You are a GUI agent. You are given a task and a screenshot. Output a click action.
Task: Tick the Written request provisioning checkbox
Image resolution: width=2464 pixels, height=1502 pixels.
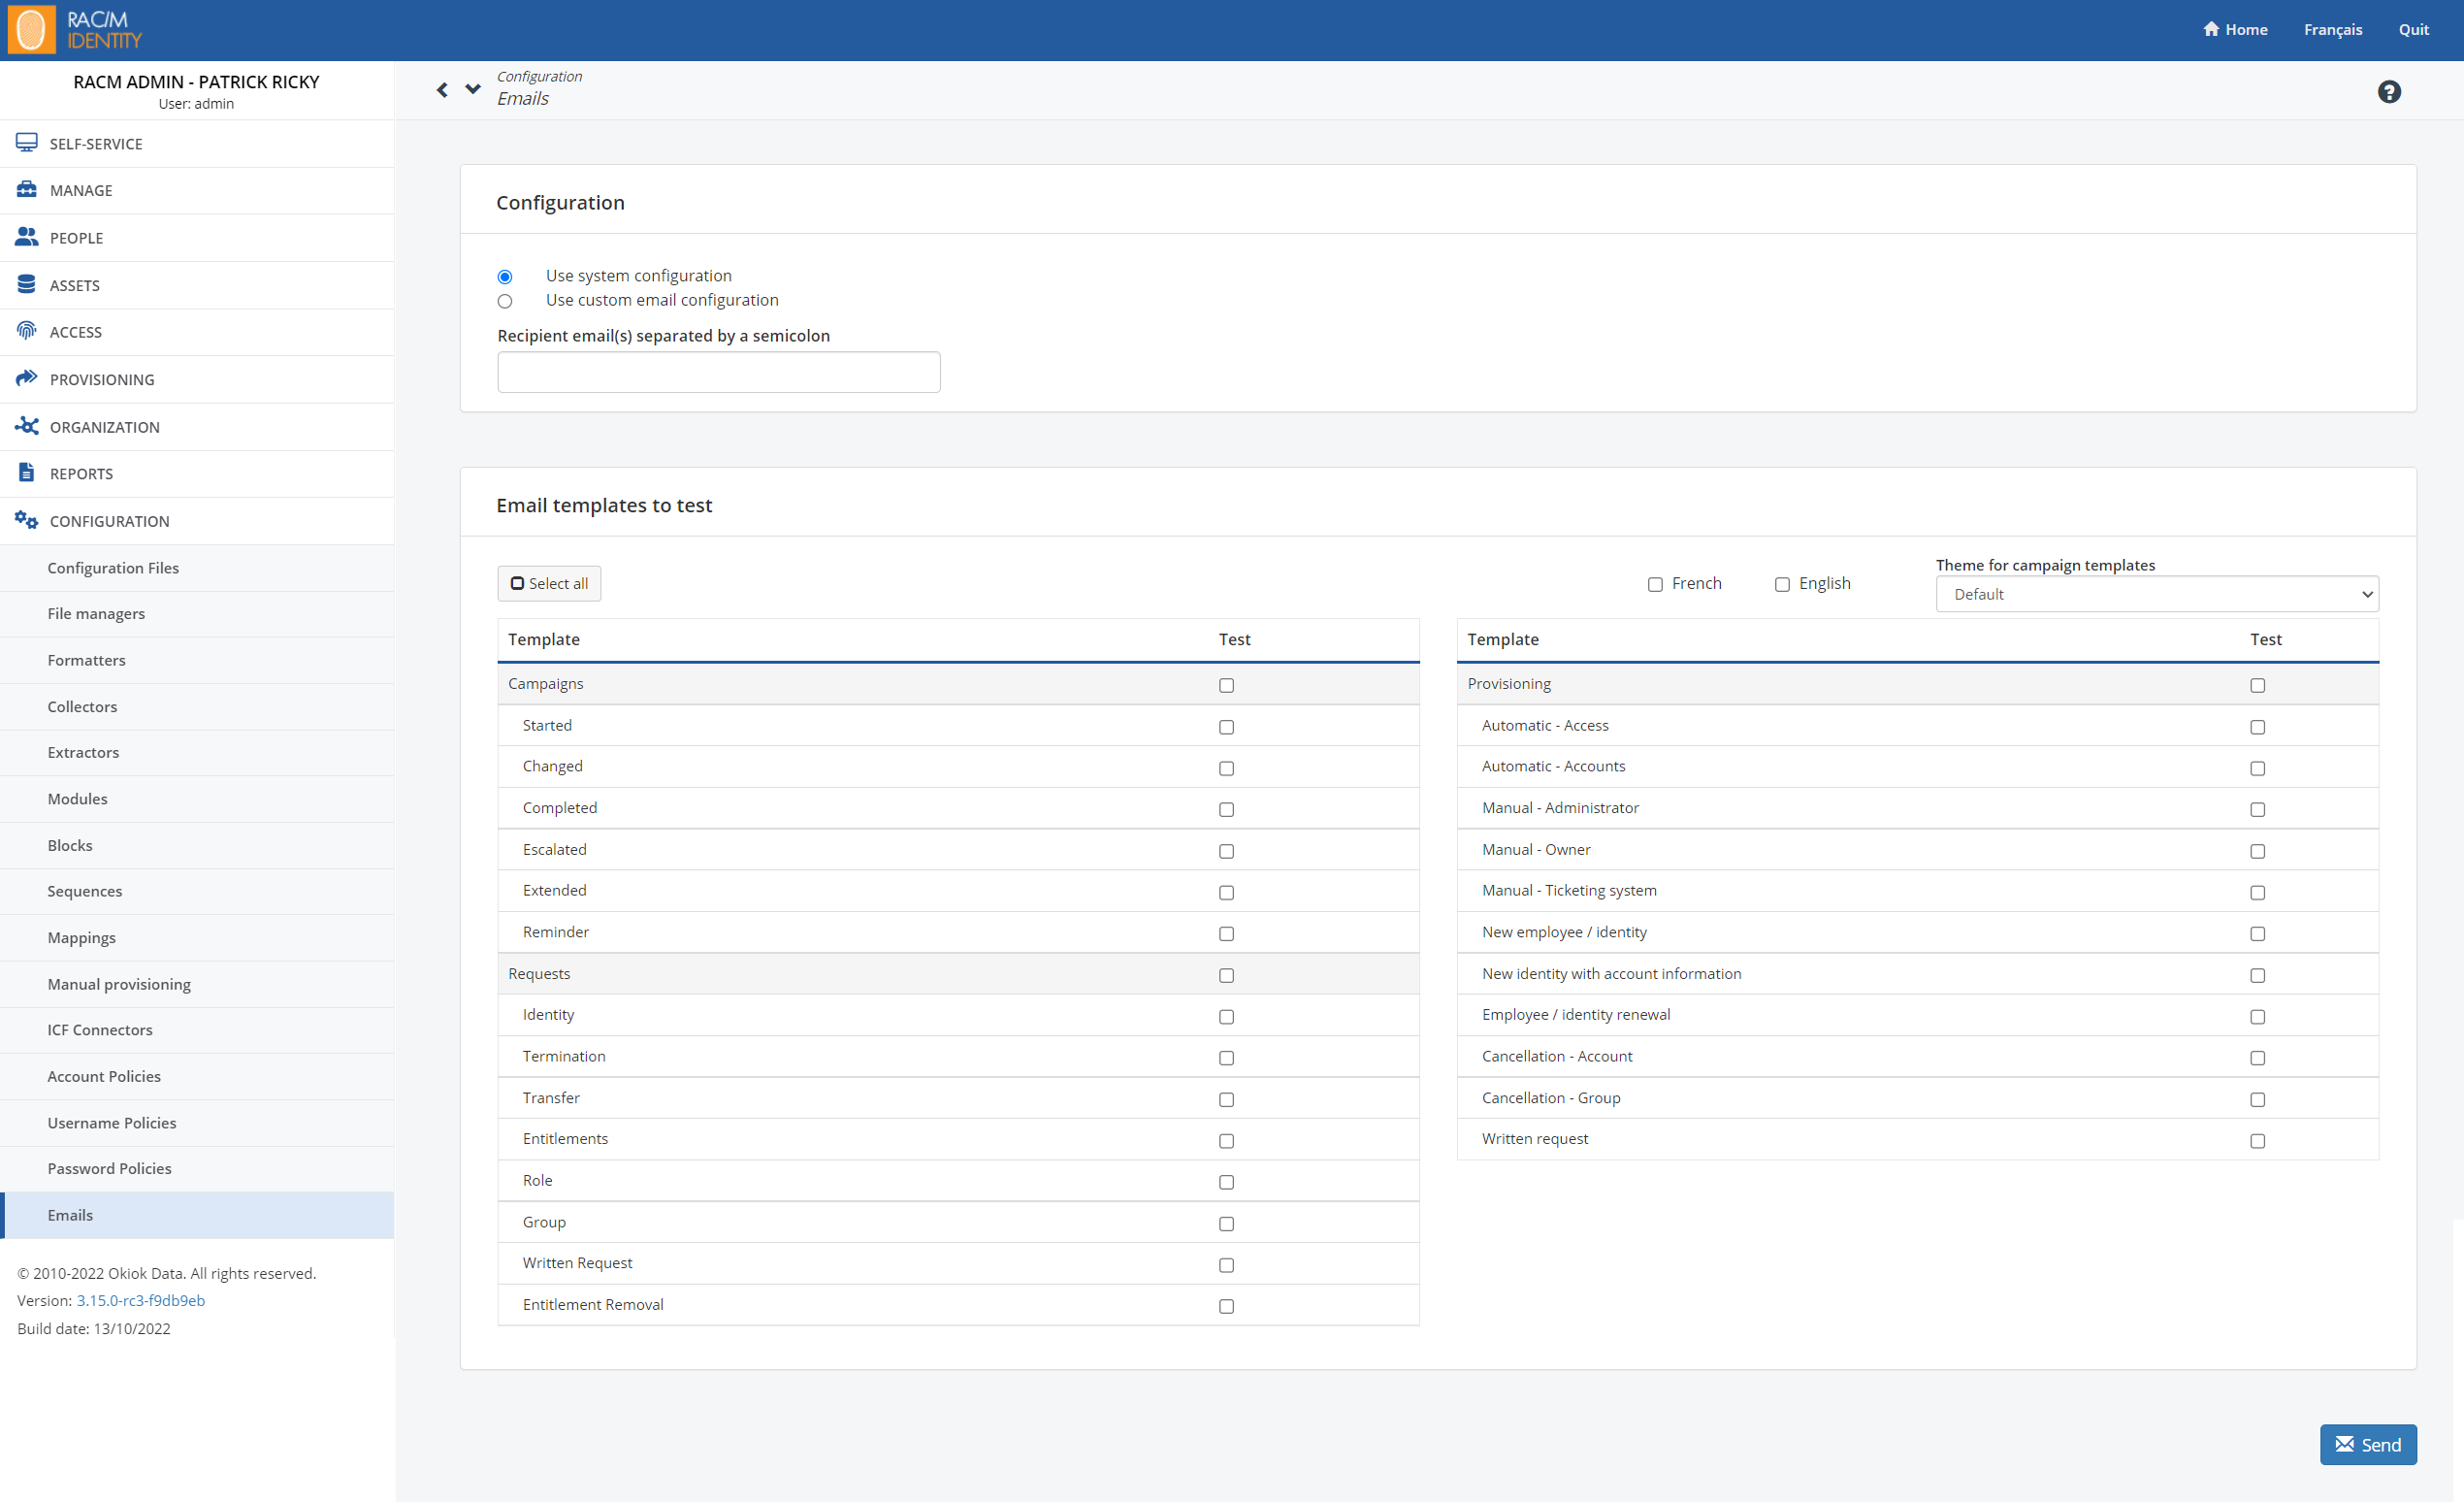click(x=2257, y=1141)
